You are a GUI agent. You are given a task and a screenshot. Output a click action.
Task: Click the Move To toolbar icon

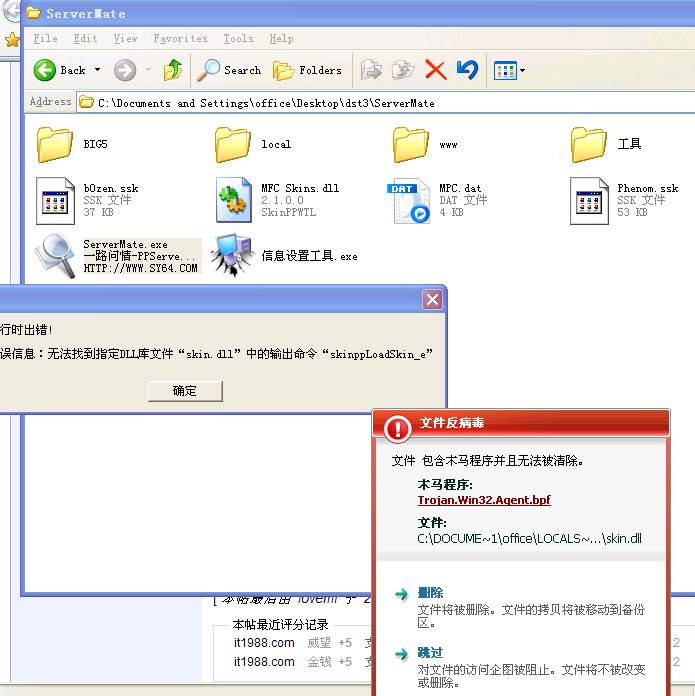tap(371, 70)
